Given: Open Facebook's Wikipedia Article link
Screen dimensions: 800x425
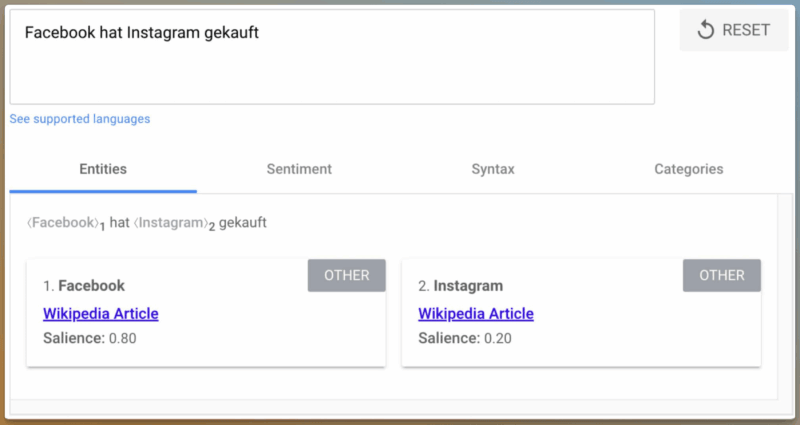Looking at the screenshot, I should tap(101, 314).
